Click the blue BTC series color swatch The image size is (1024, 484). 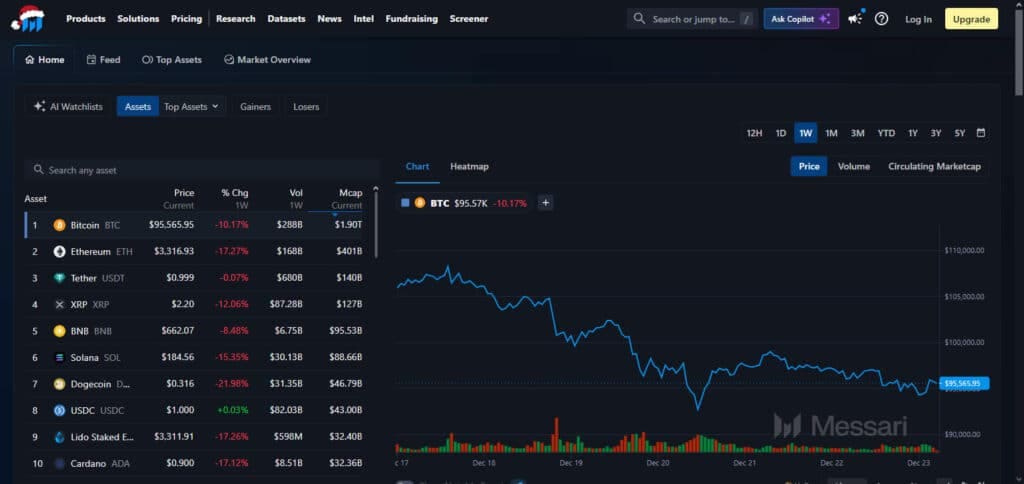[x=405, y=203]
